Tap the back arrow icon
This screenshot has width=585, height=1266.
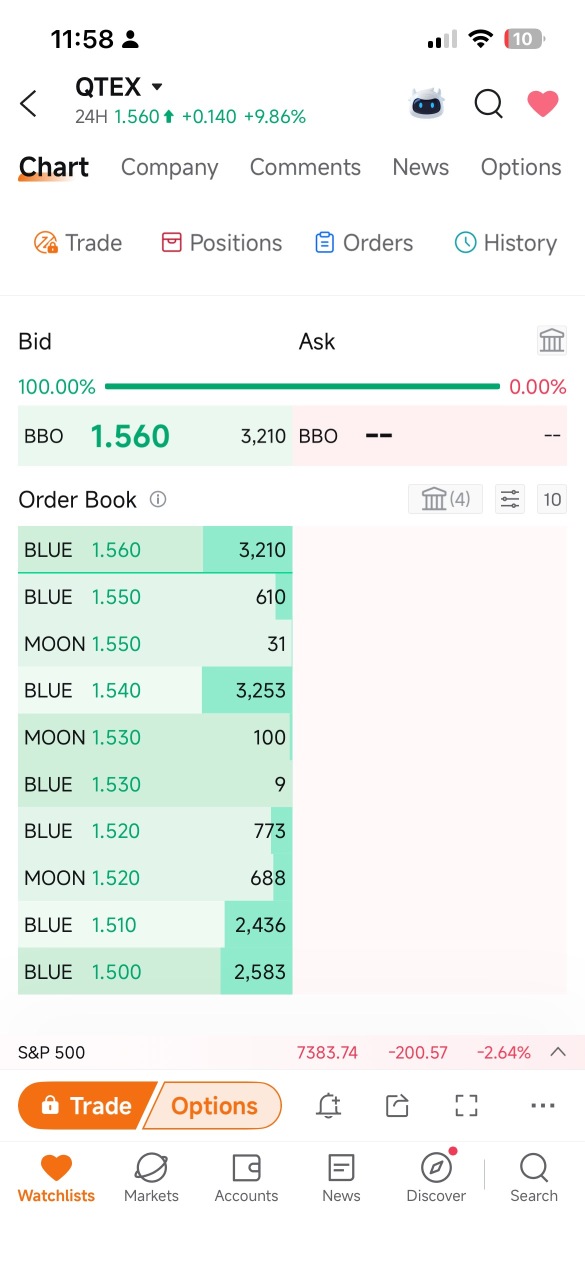[28, 103]
